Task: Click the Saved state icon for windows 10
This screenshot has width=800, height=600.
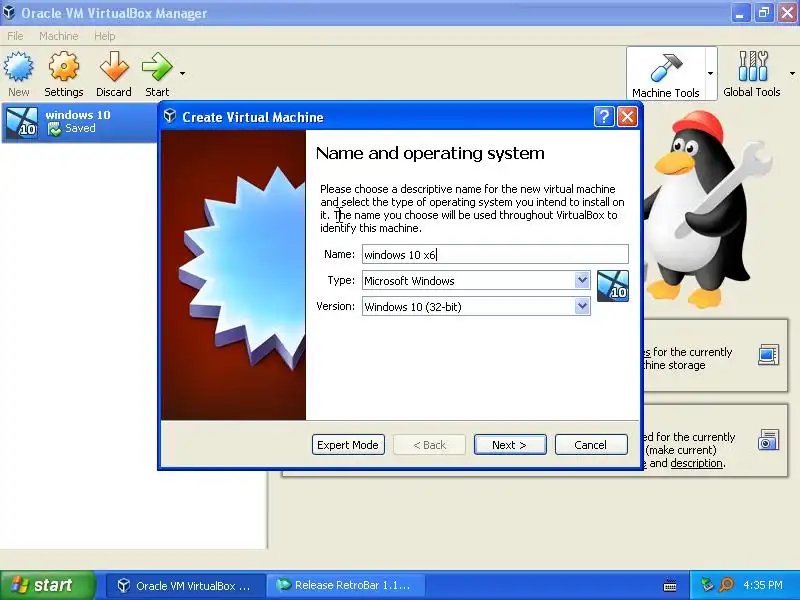Action: [x=54, y=129]
